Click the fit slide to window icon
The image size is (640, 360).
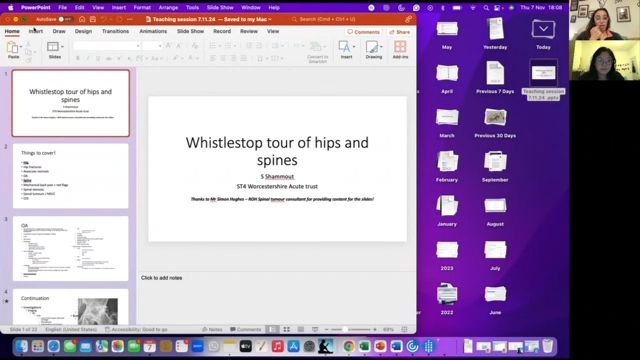click(x=404, y=329)
